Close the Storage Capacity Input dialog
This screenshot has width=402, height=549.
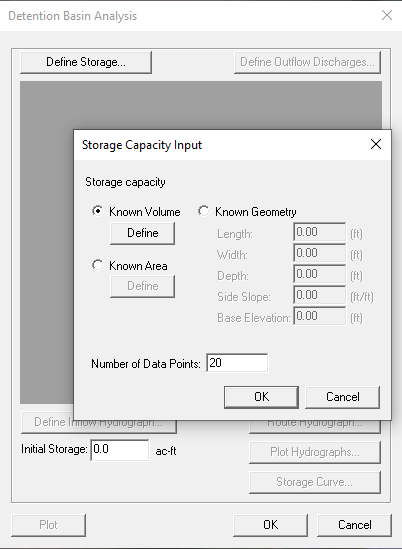click(376, 144)
